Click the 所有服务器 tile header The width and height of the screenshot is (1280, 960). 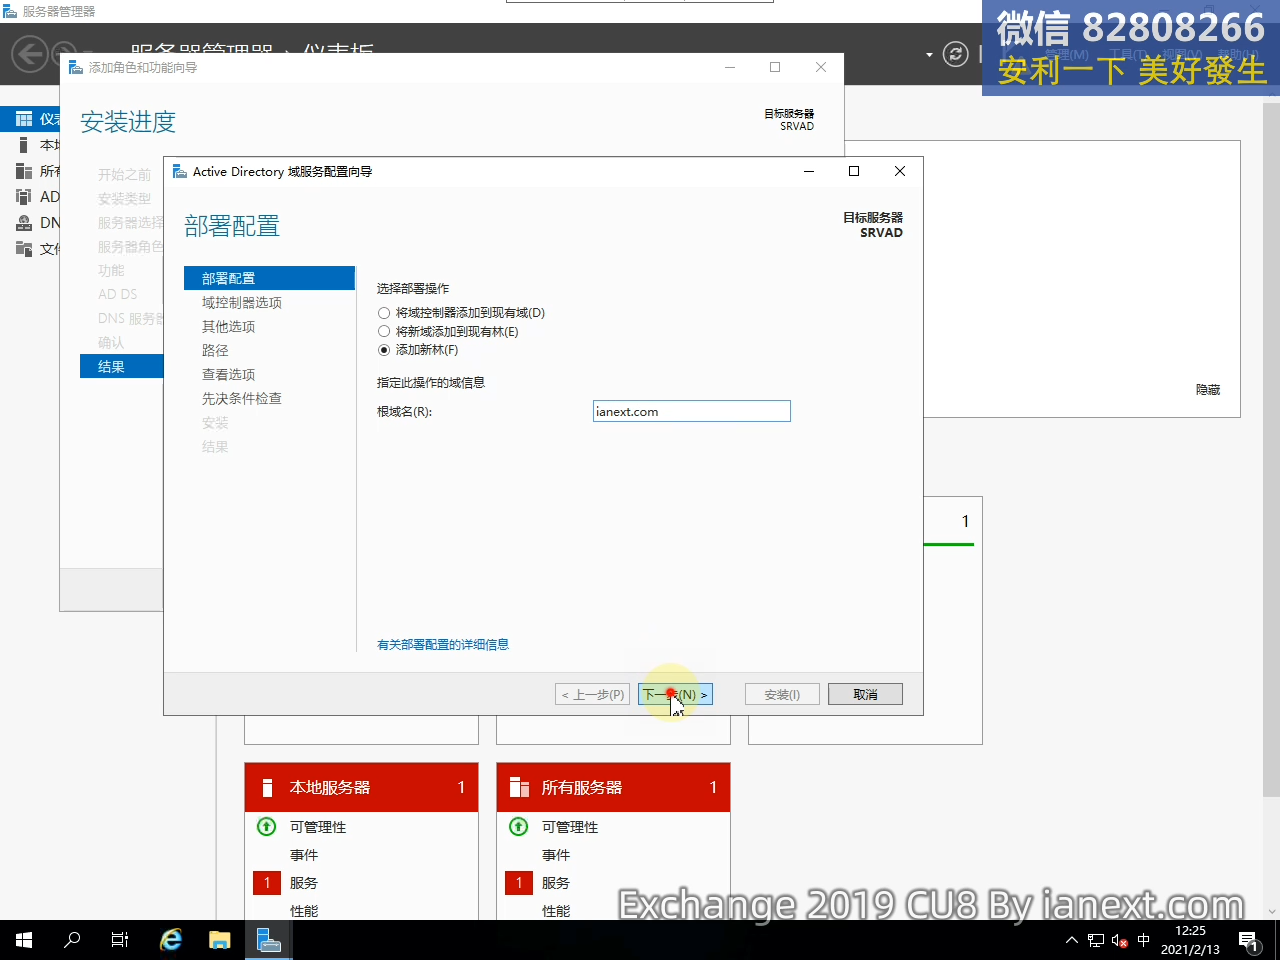pyautogui.click(x=613, y=787)
